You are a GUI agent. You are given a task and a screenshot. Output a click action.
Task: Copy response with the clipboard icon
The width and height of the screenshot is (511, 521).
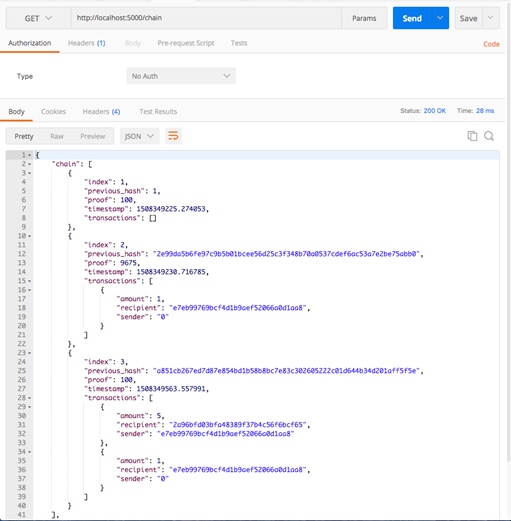pos(472,136)
